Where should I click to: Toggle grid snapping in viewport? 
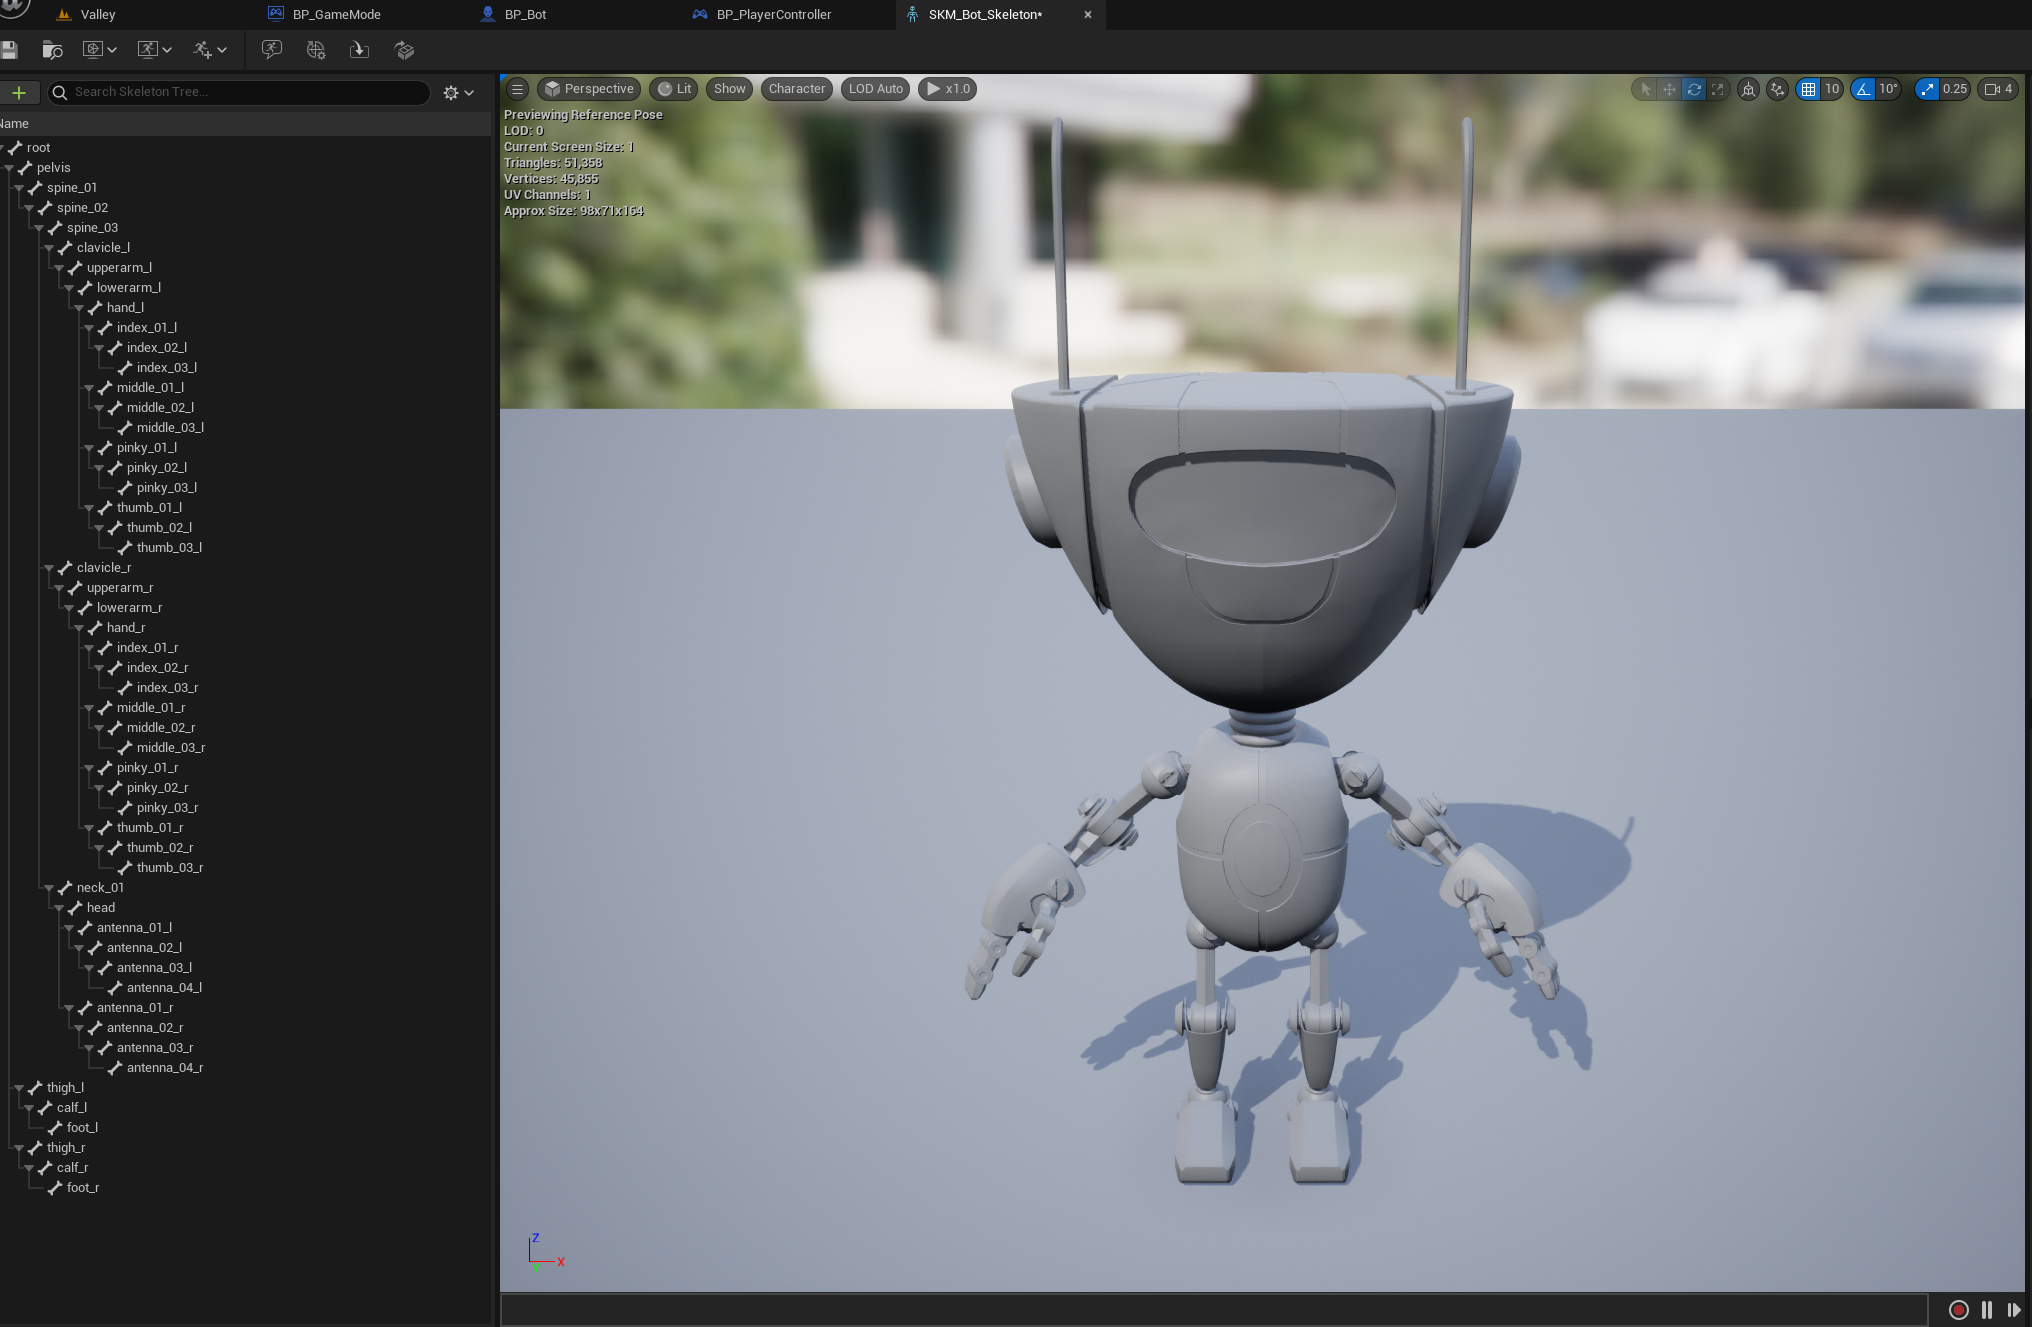pyautogui.click(x=1808, y=89)
